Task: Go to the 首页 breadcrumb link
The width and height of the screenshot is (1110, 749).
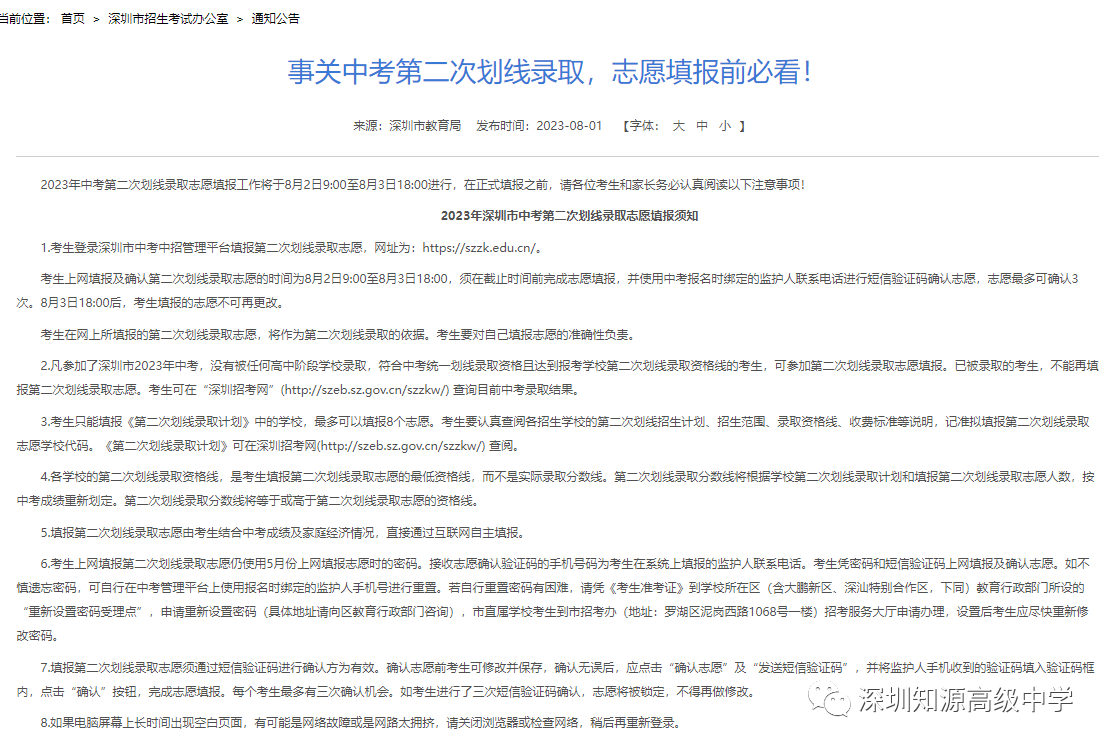Action: (72, 18)
